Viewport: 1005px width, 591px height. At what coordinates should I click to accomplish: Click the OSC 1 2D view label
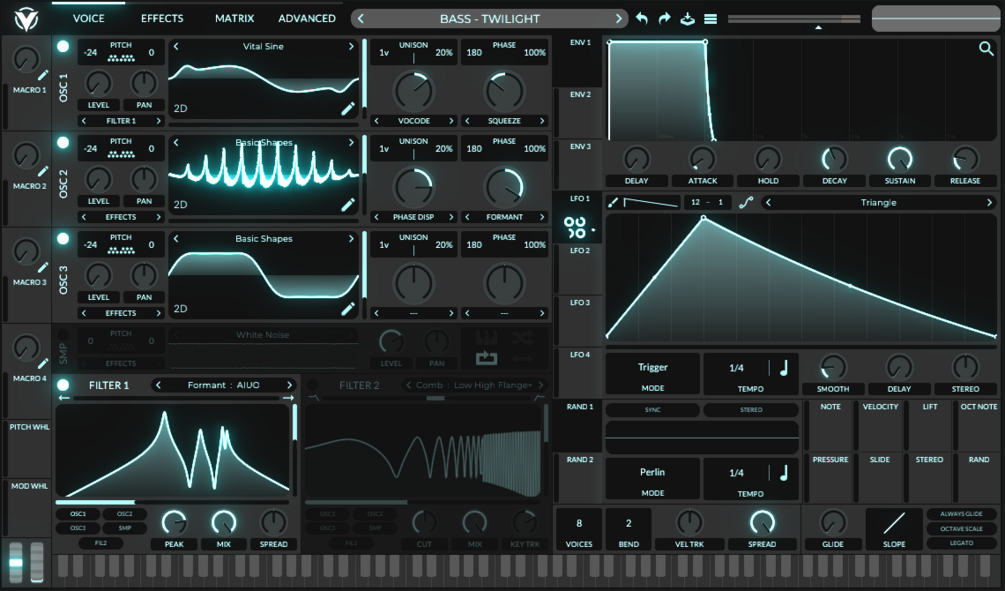click(x=181, y=109)
